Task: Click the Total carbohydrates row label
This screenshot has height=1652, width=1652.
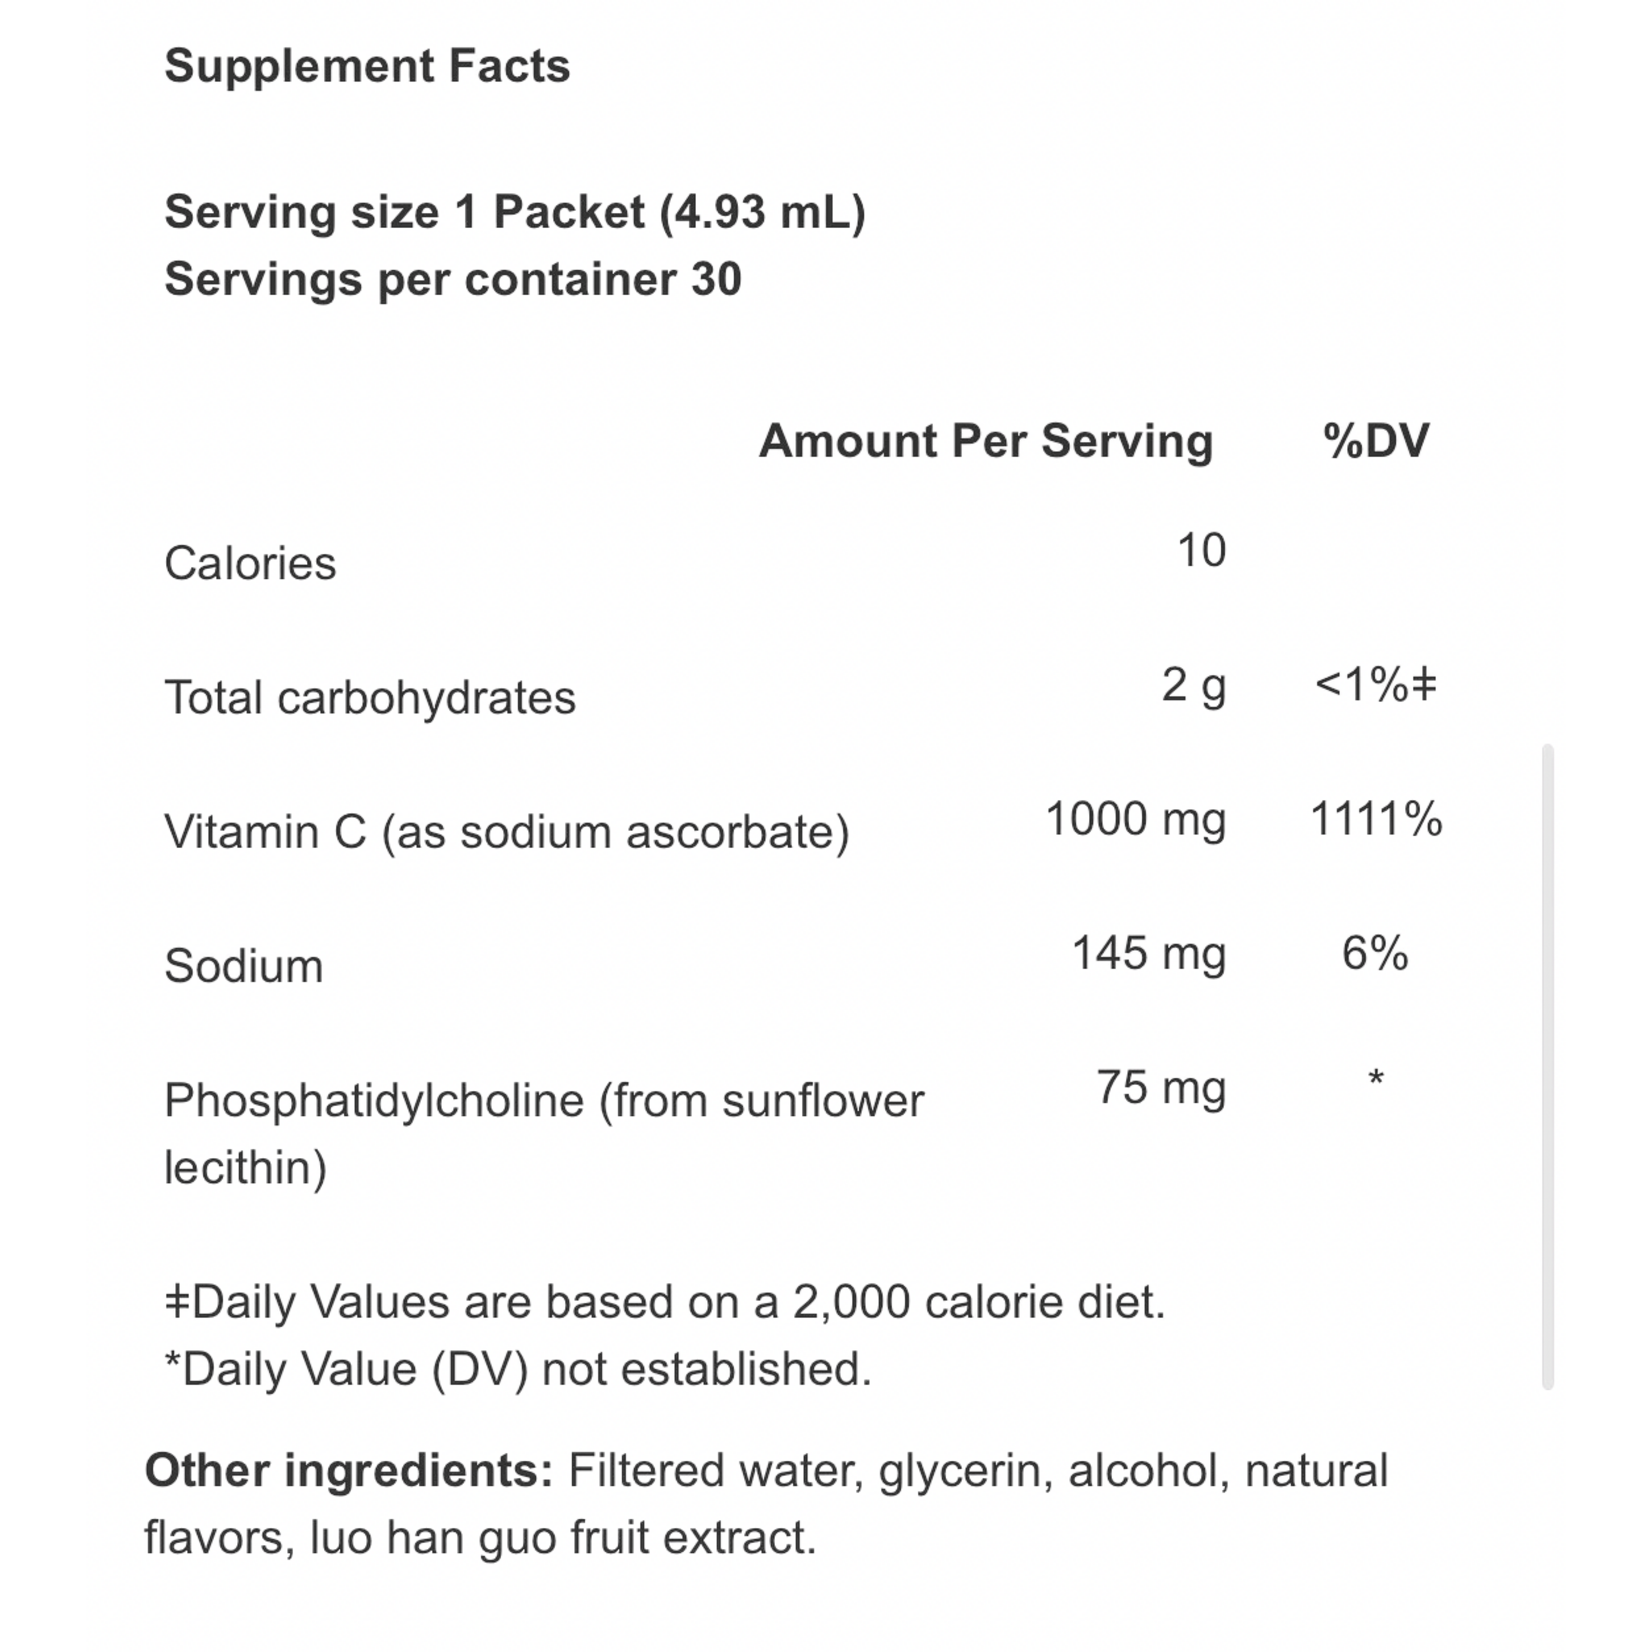Action: pyautogui.click(x=369, y=697)
